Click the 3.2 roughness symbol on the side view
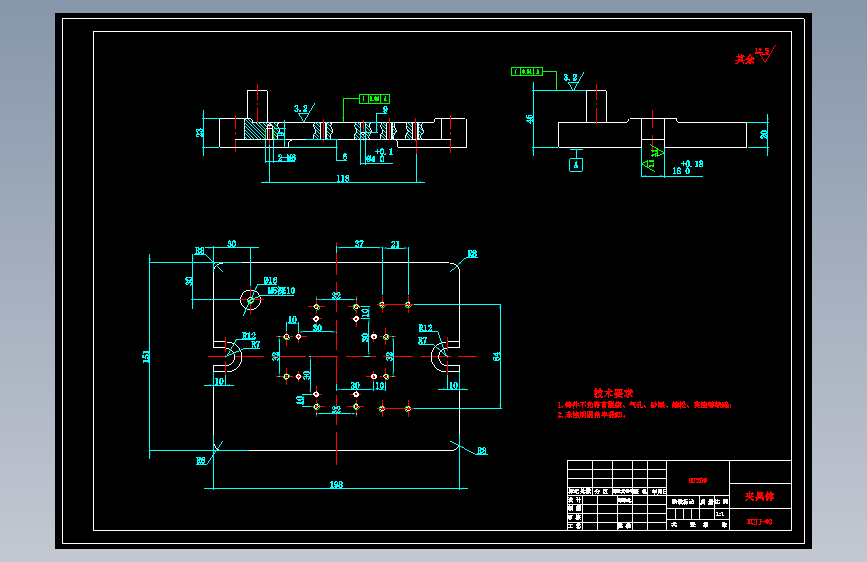 [x=573, y=81]
